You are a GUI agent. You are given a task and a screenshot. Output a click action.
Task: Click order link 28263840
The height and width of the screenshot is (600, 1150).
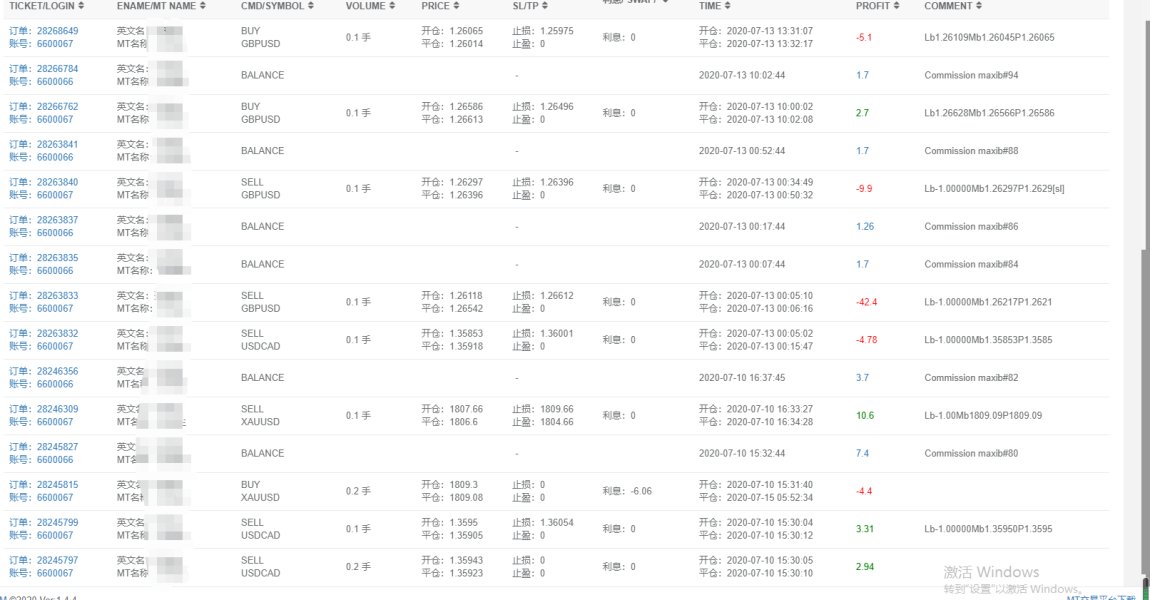[57, 182]
